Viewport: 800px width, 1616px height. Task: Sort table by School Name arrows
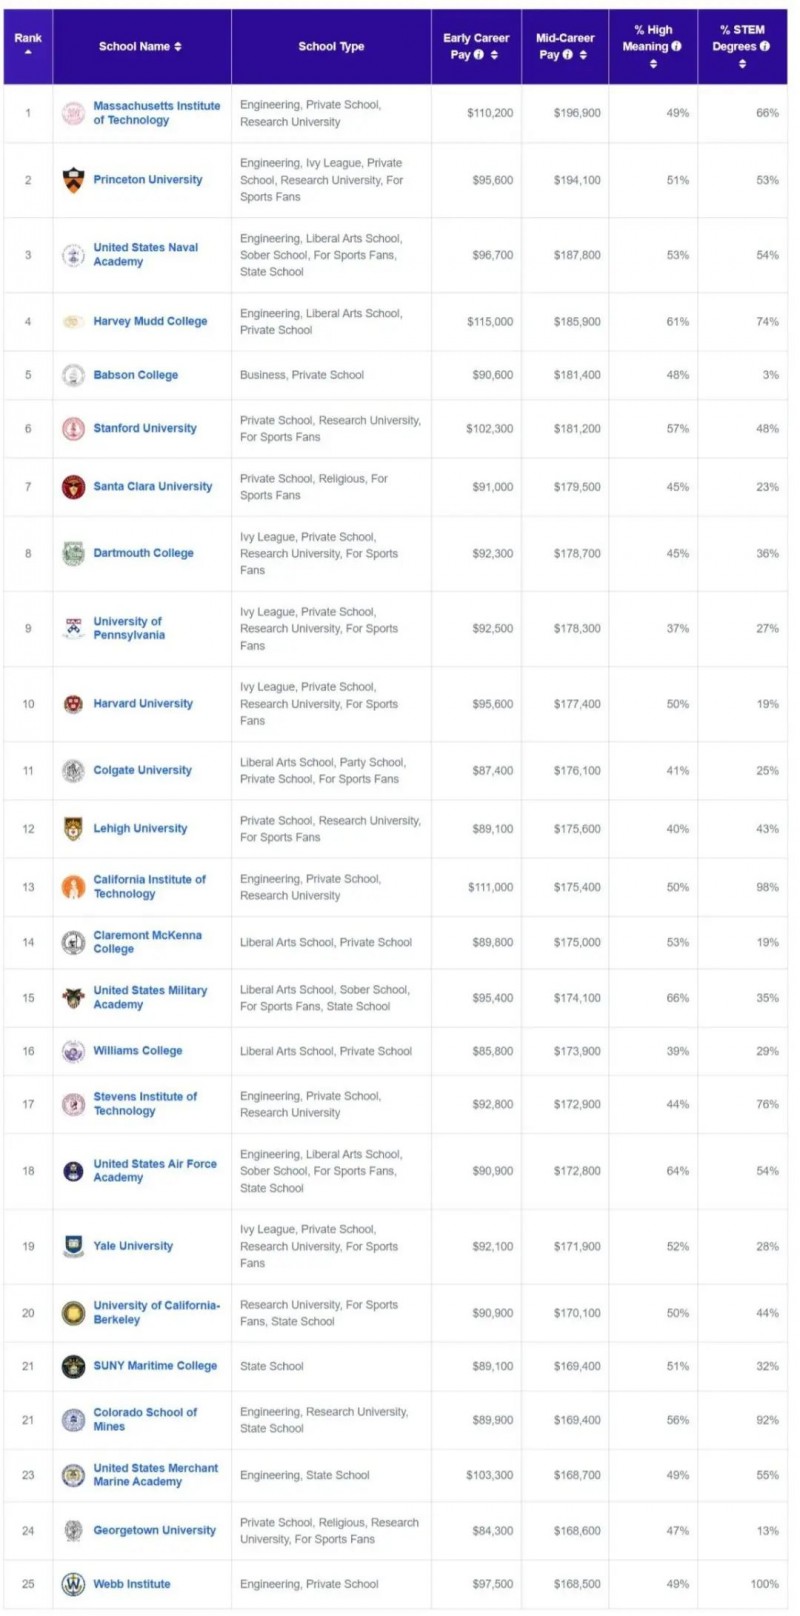178,47
